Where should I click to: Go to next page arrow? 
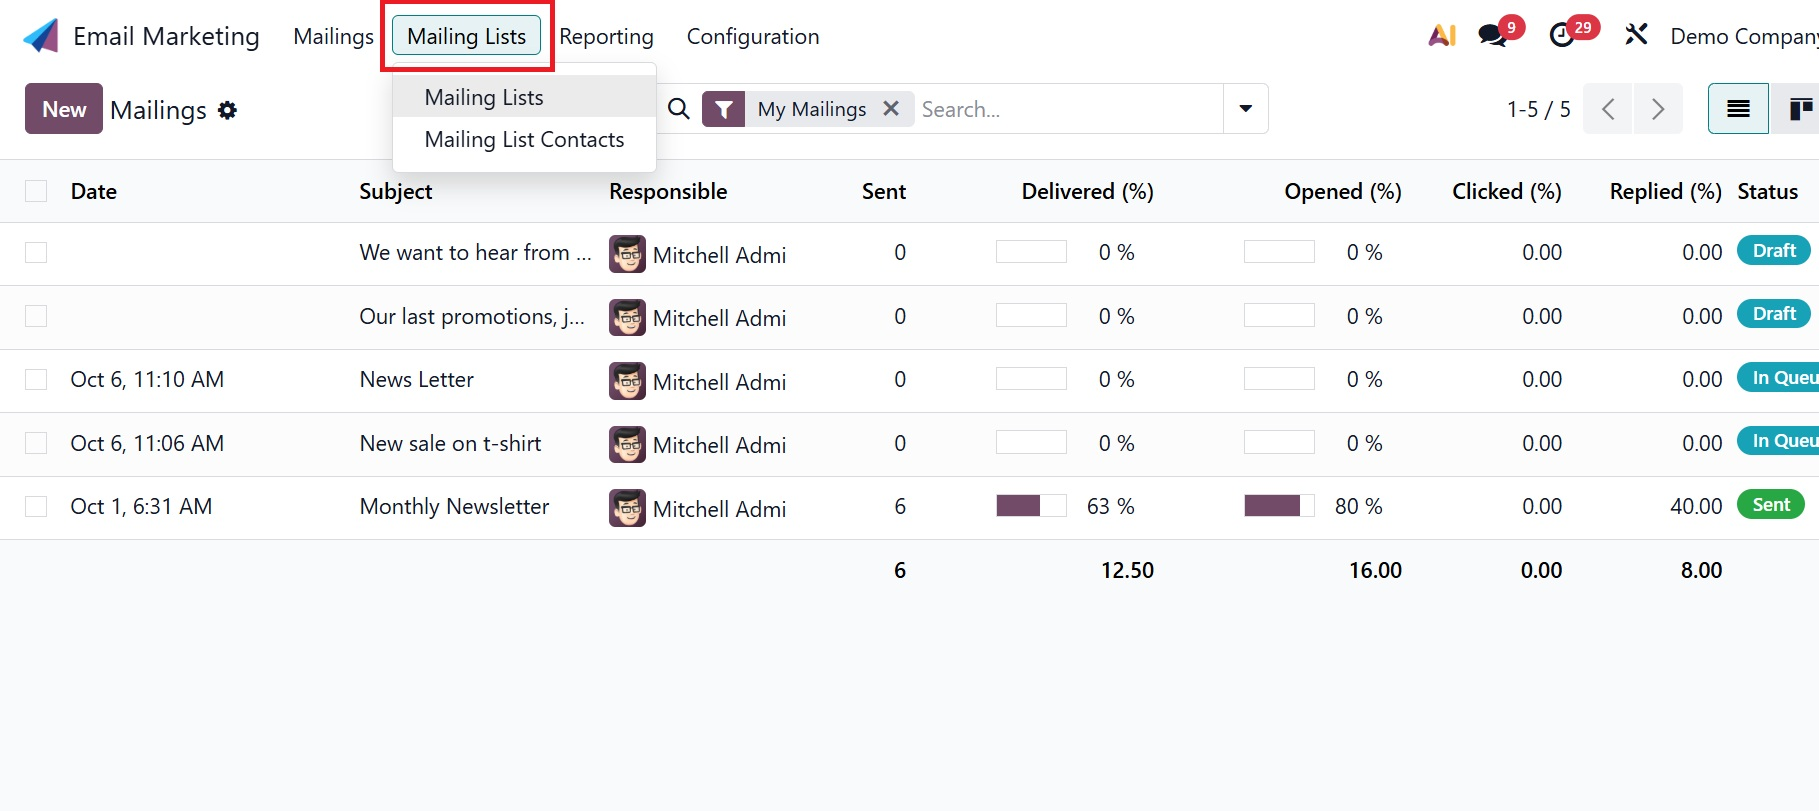coord(1657,109)
